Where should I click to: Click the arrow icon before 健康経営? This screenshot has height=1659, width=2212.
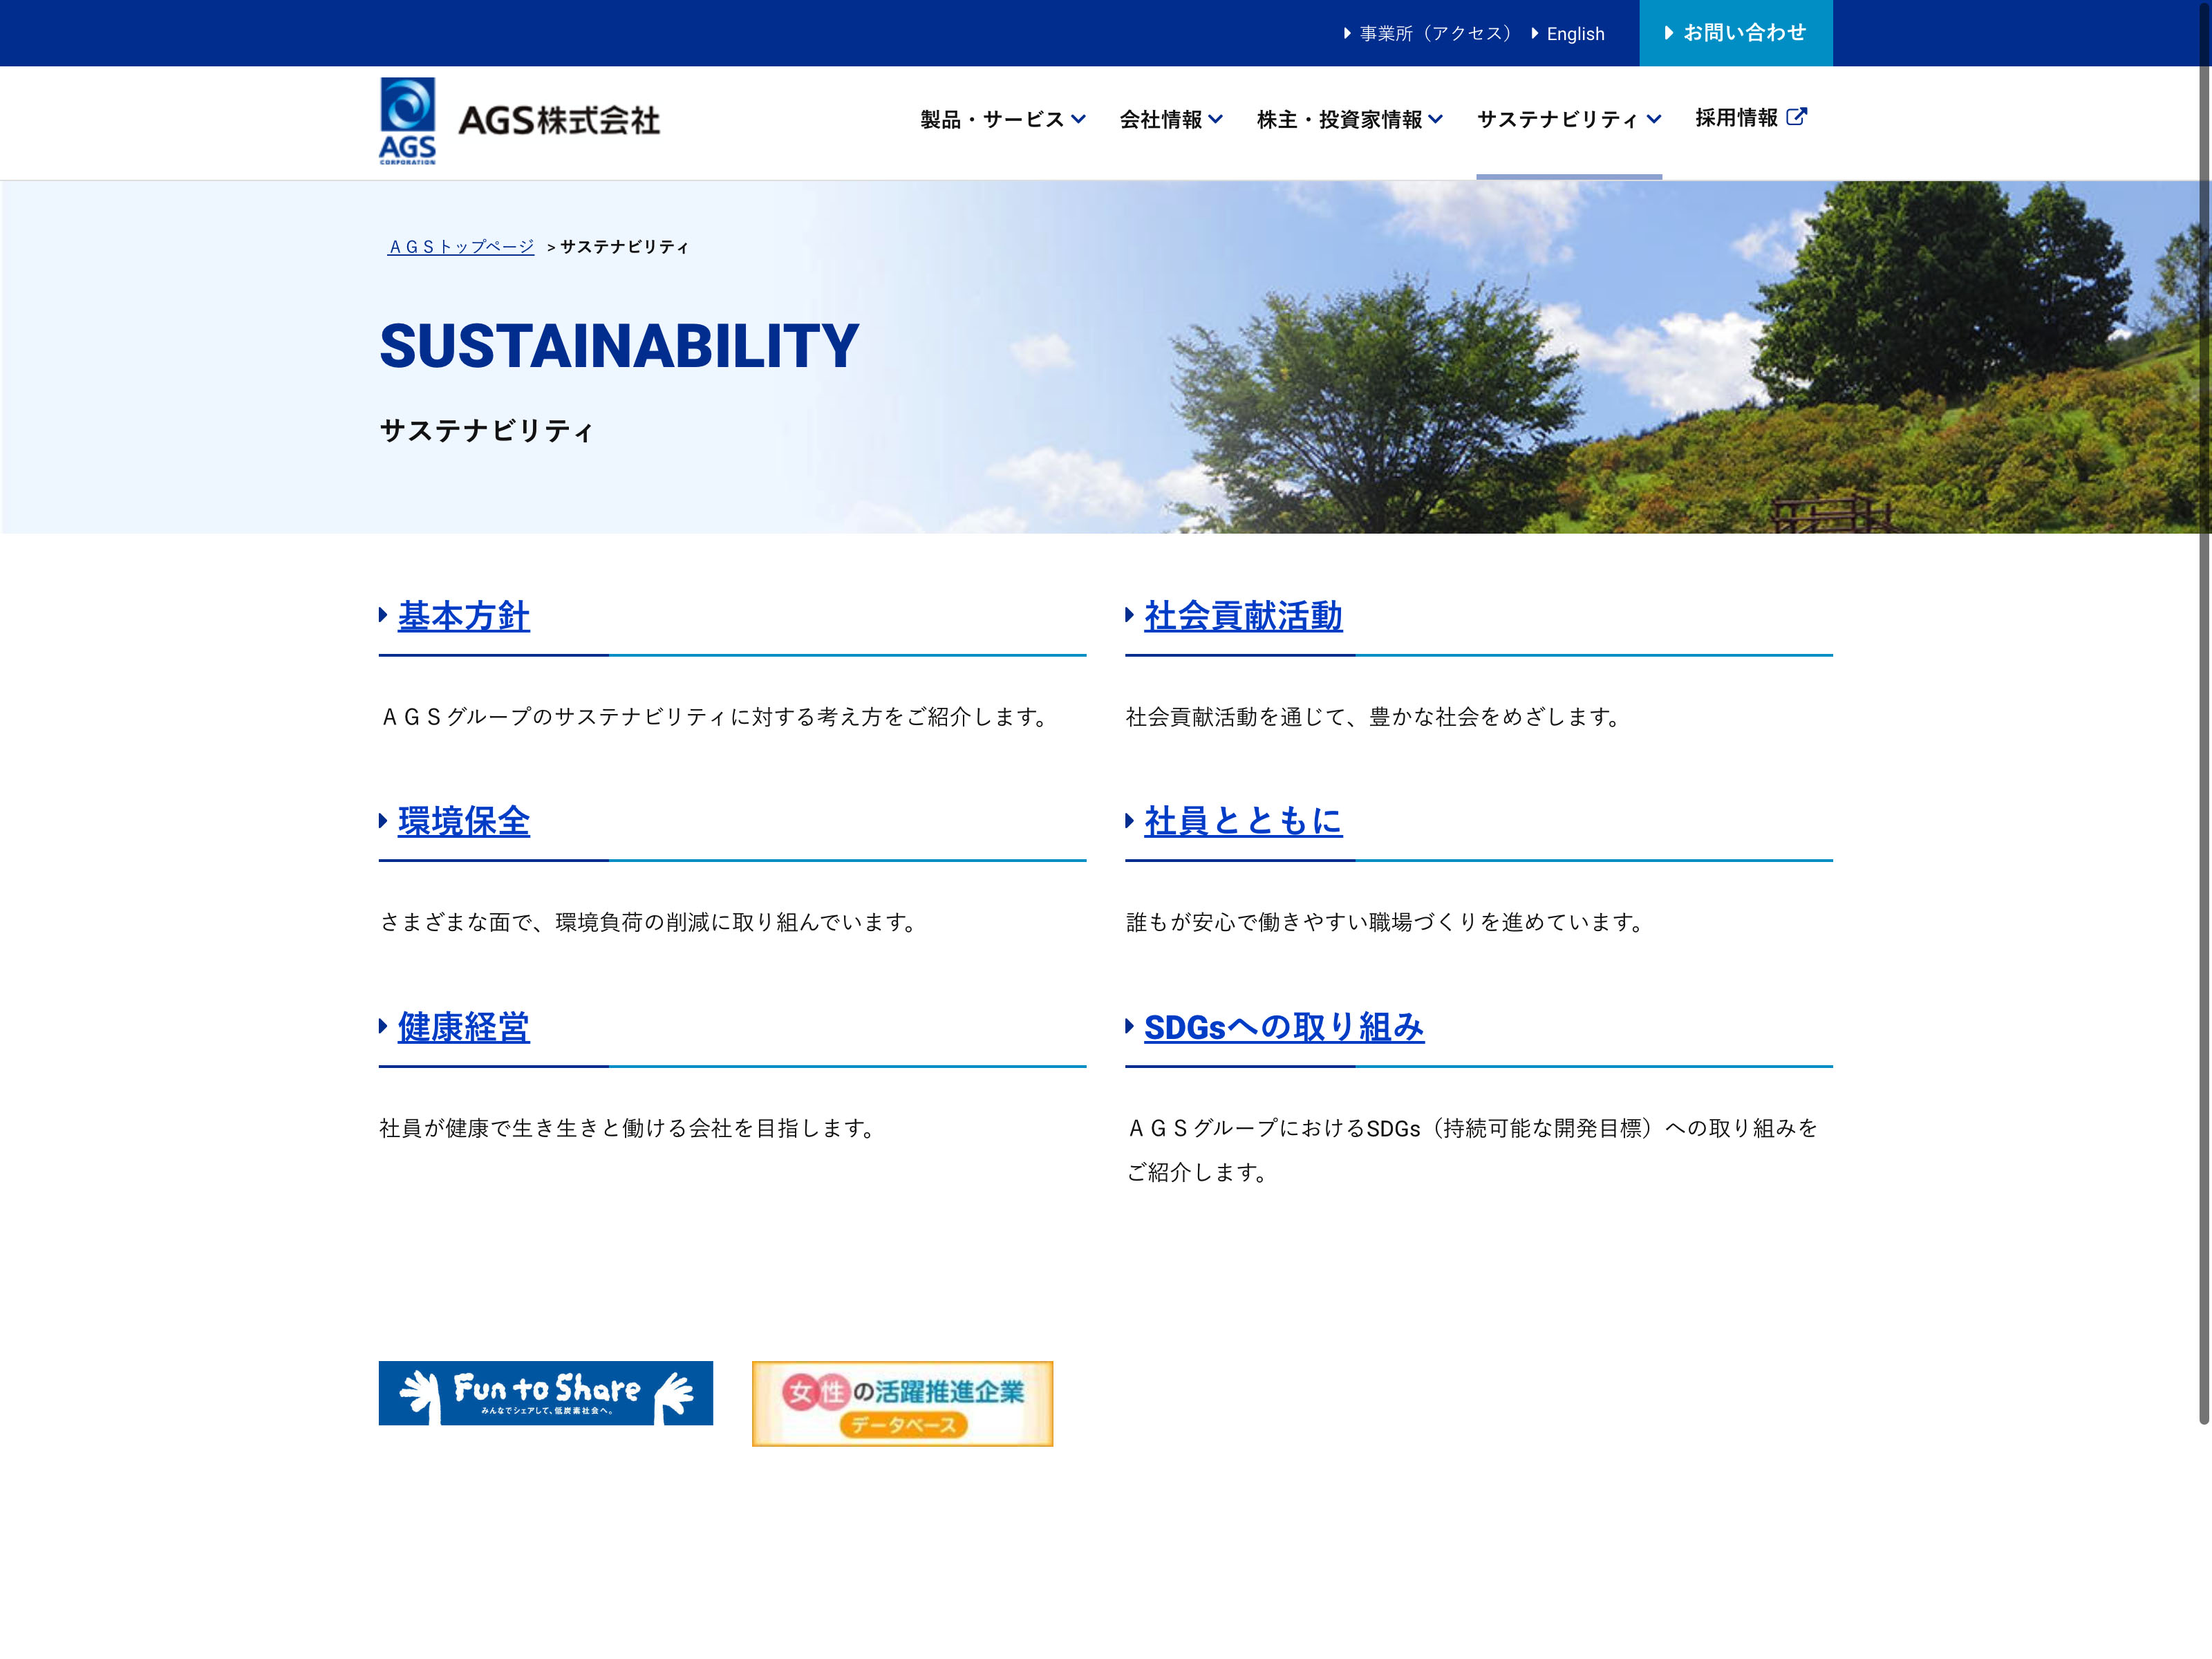tap(383, 1026)
